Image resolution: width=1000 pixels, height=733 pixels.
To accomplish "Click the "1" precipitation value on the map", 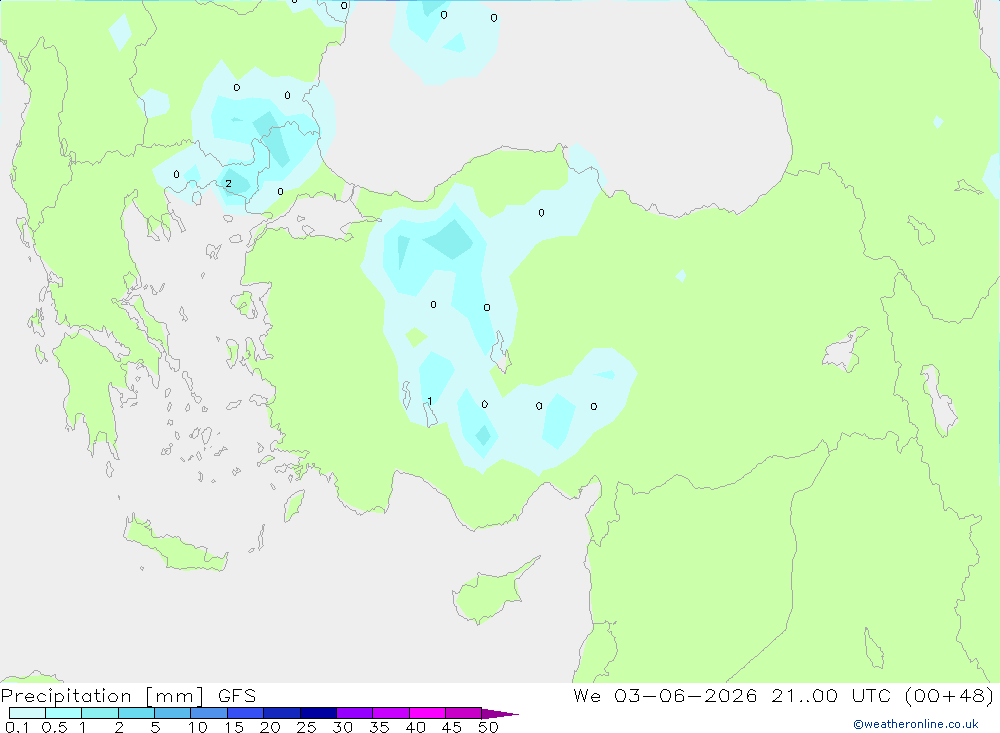I will tap(430, 401).
